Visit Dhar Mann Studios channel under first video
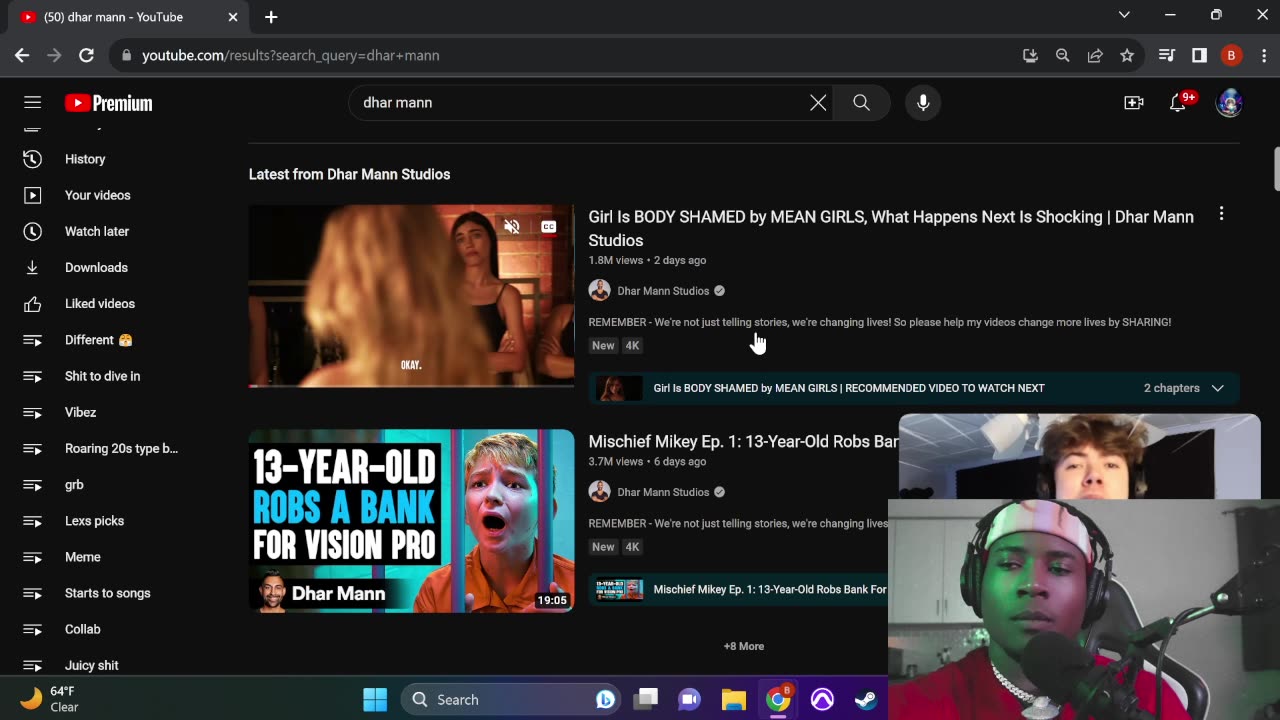Screen dimensions: 1280x720 pyautogui.click(x=663, y=291)
